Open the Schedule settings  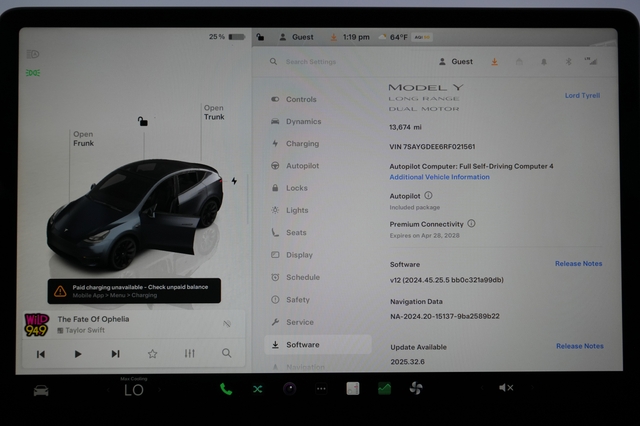point(303,277)
